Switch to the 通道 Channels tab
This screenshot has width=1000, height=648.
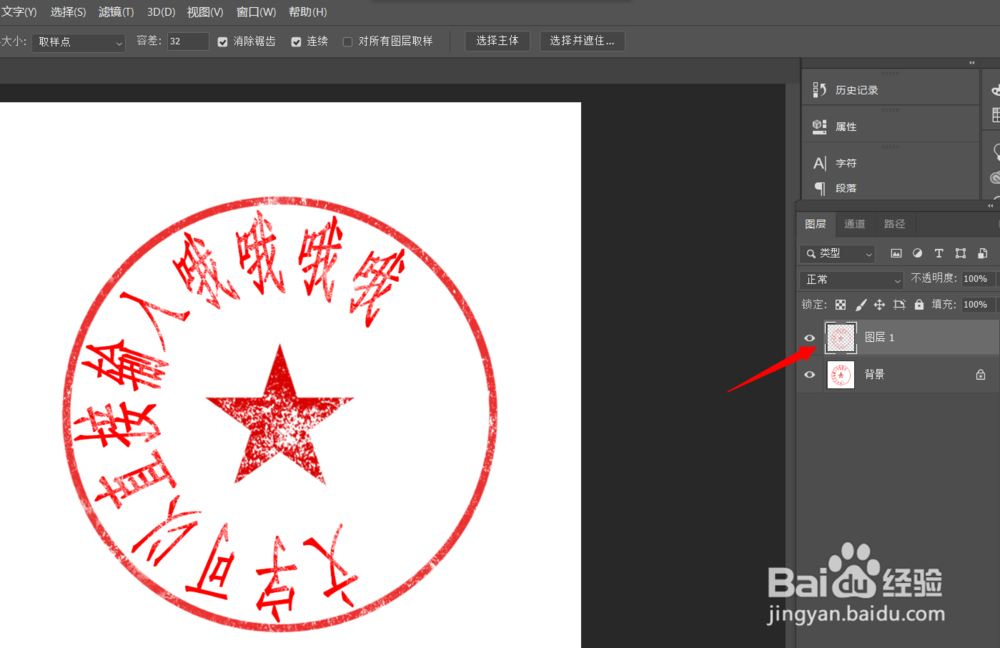854,224
